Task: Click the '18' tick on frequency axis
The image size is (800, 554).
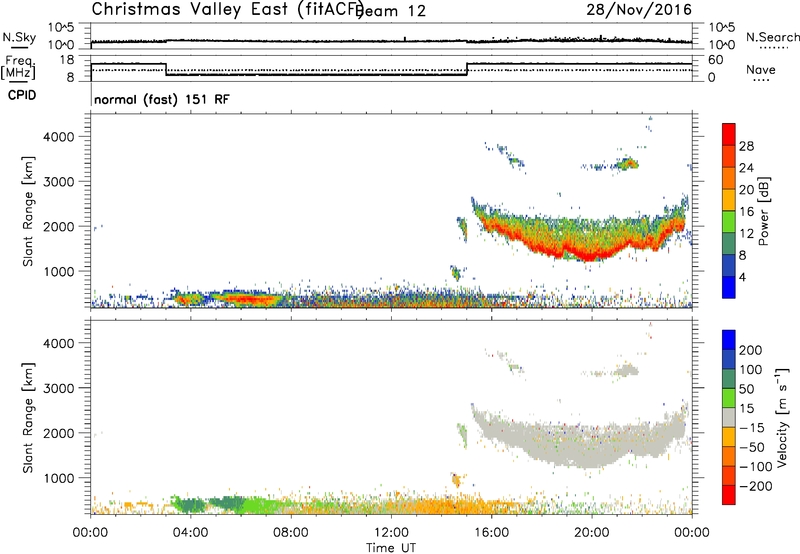Action: pos(68,60)
